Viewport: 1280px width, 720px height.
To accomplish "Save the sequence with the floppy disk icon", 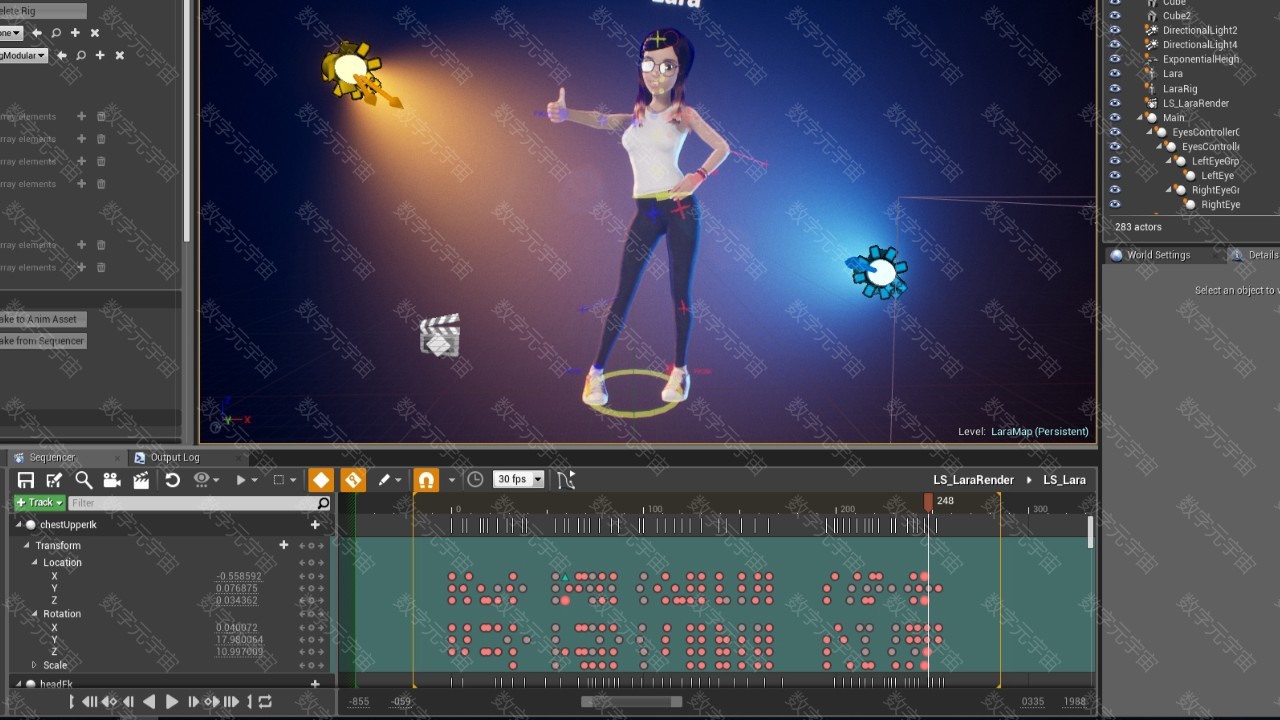I will 26,480.
